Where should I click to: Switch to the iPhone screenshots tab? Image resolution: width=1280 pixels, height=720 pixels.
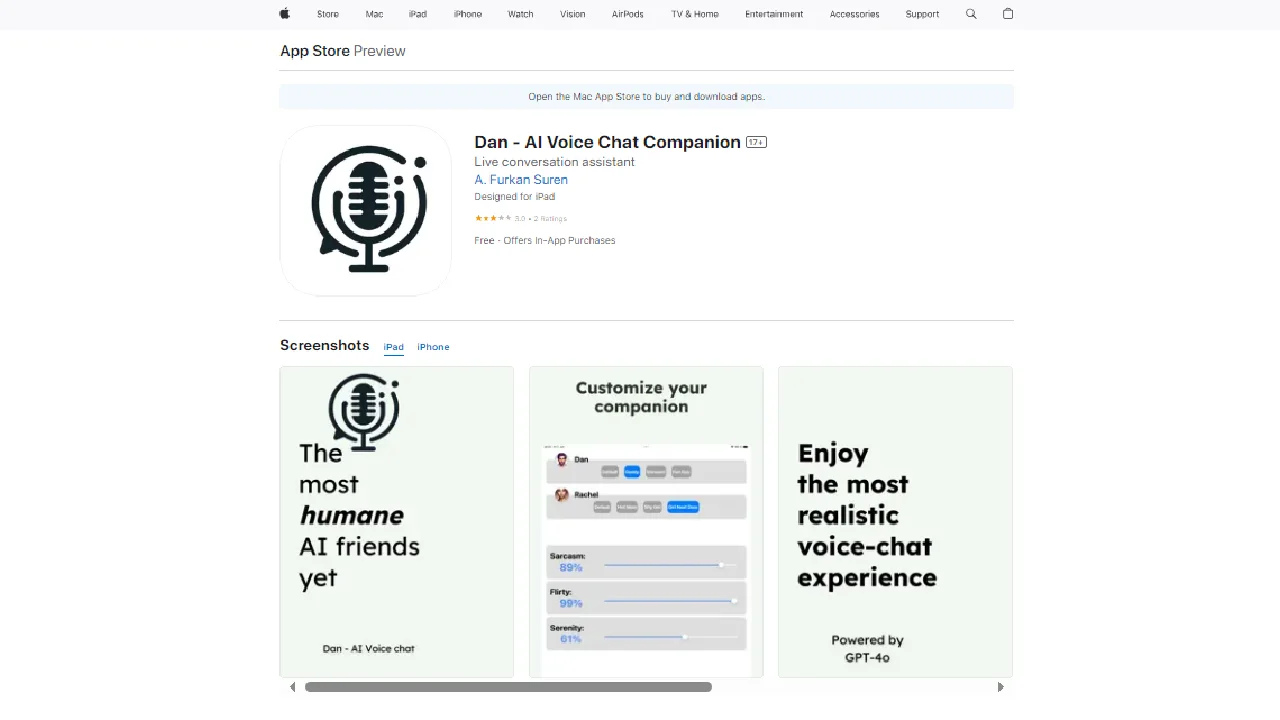point(433,347)
